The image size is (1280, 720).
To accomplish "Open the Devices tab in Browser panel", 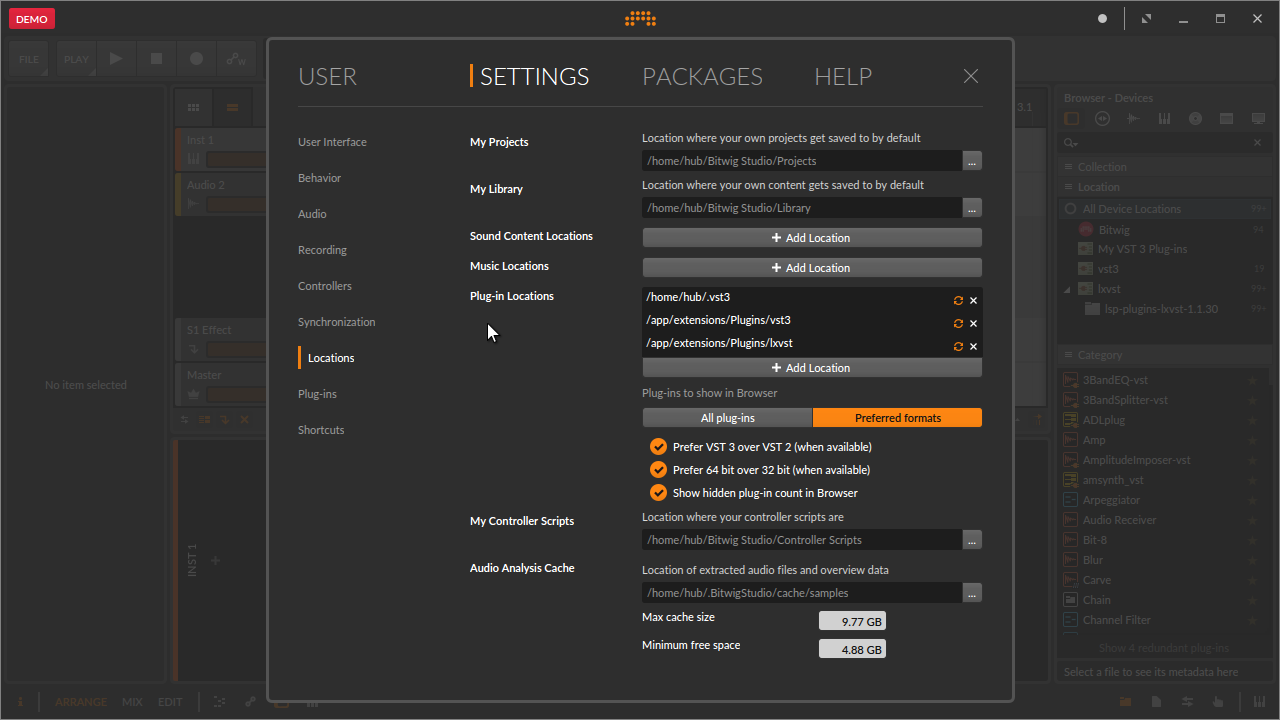I will point(1072,118).
